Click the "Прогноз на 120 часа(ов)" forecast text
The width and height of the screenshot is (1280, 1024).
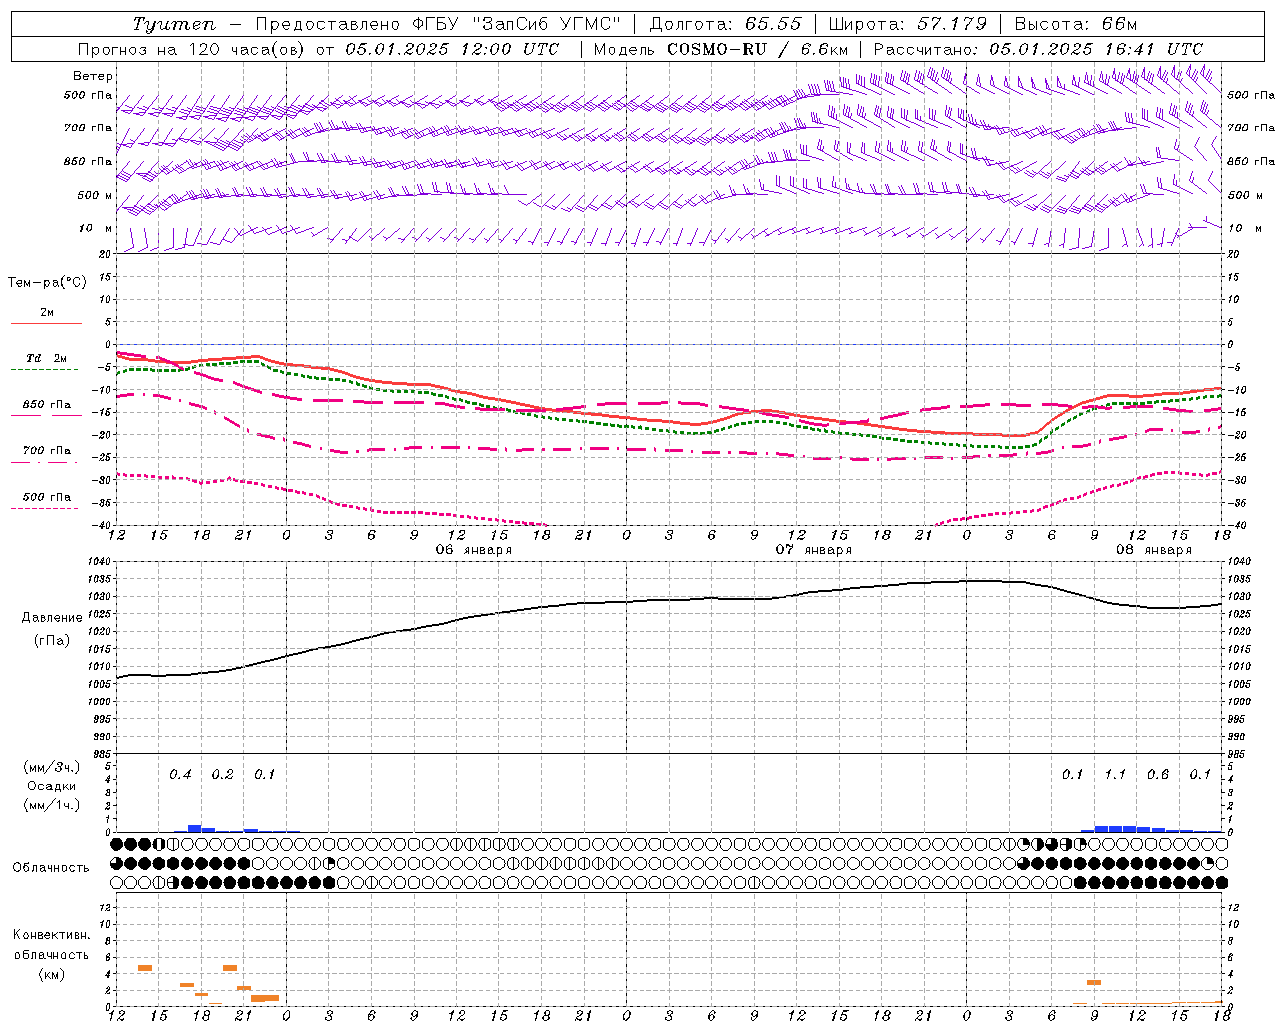point(190,49)
